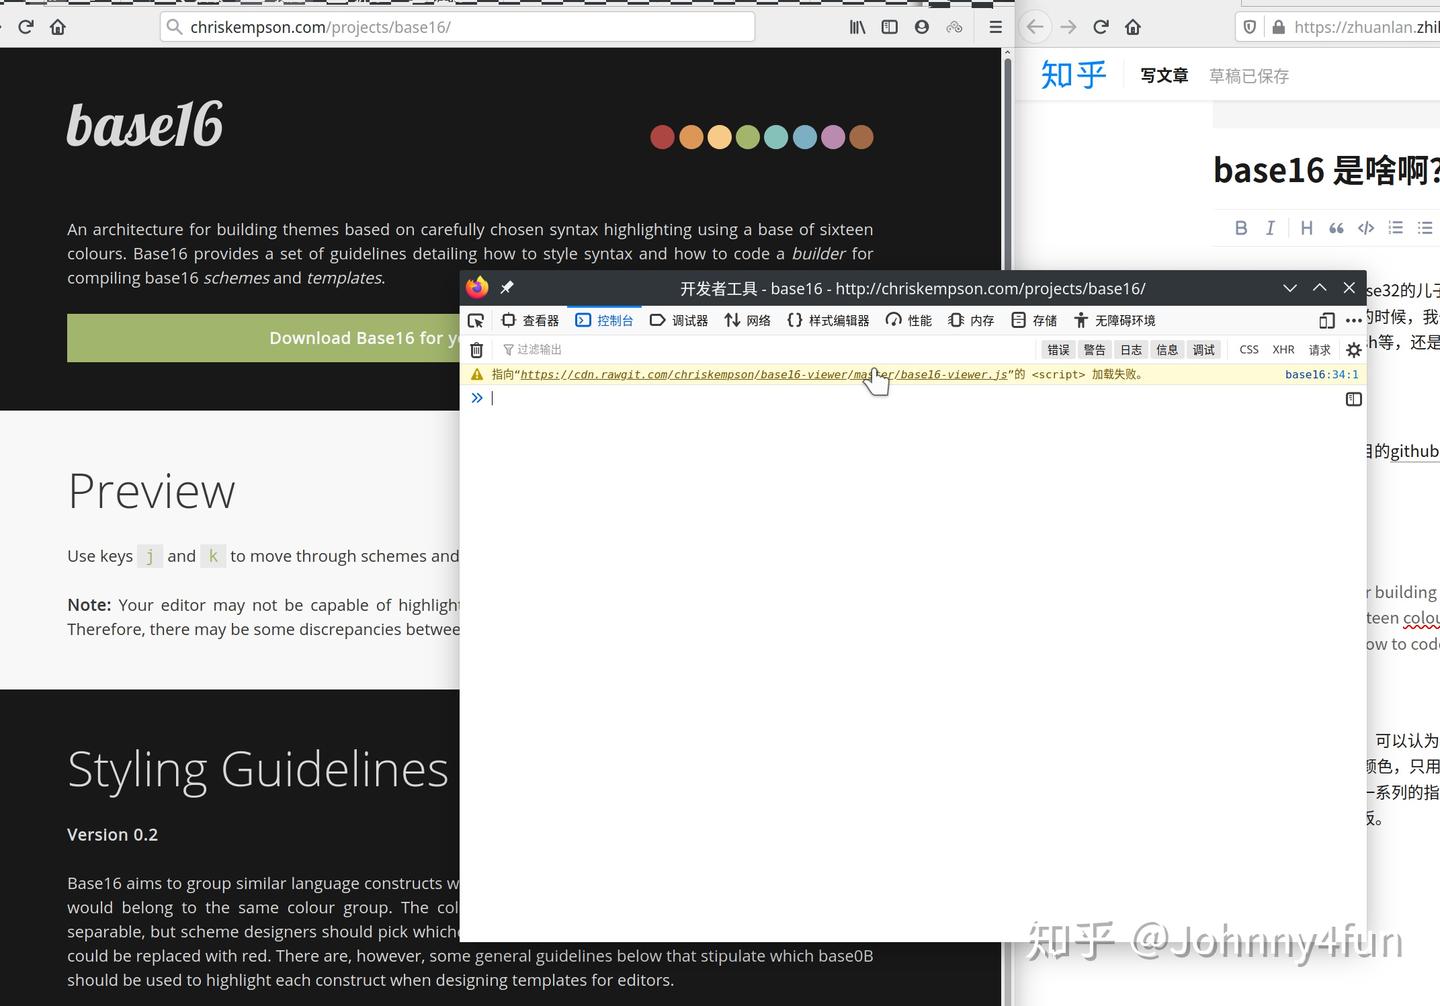The height and width of the screenshot is (1006, 1440).
Task: Open the library icon in left browser
Action: point(857,27)
